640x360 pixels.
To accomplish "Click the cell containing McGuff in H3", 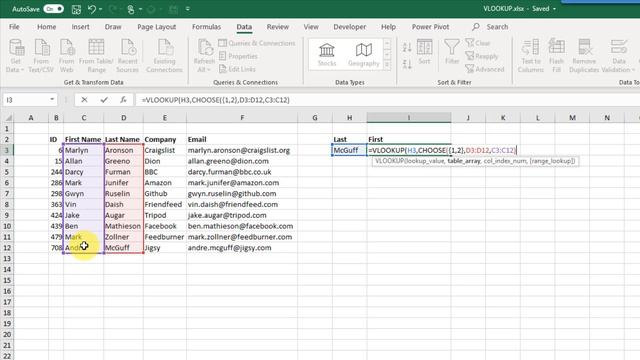I will click(349, 150).
